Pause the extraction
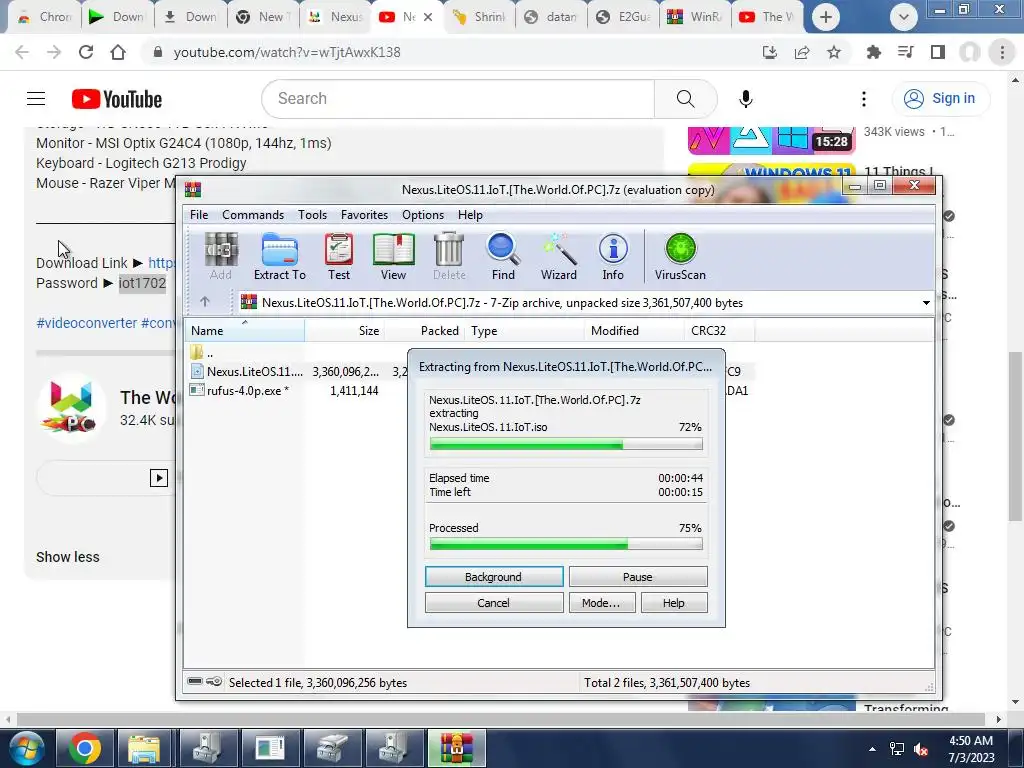The image size is (1024, 768). [637, 577]
